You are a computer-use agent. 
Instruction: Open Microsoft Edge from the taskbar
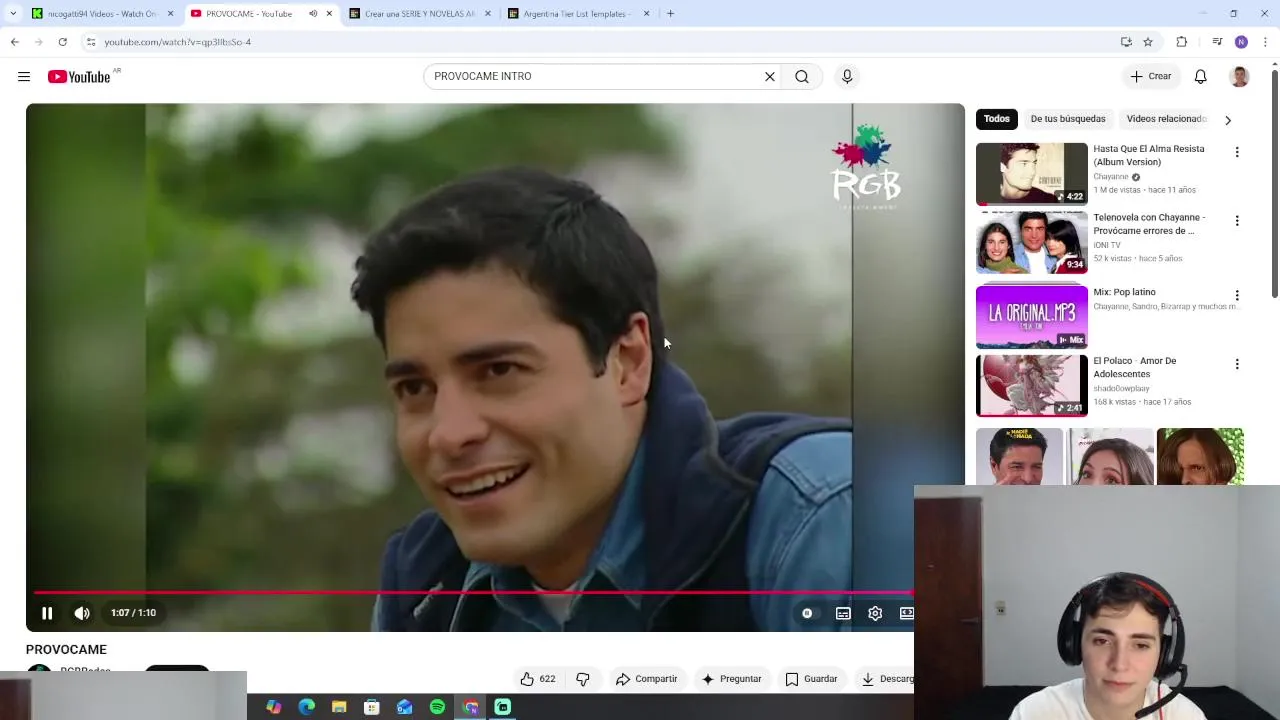[x=307, y=707]
